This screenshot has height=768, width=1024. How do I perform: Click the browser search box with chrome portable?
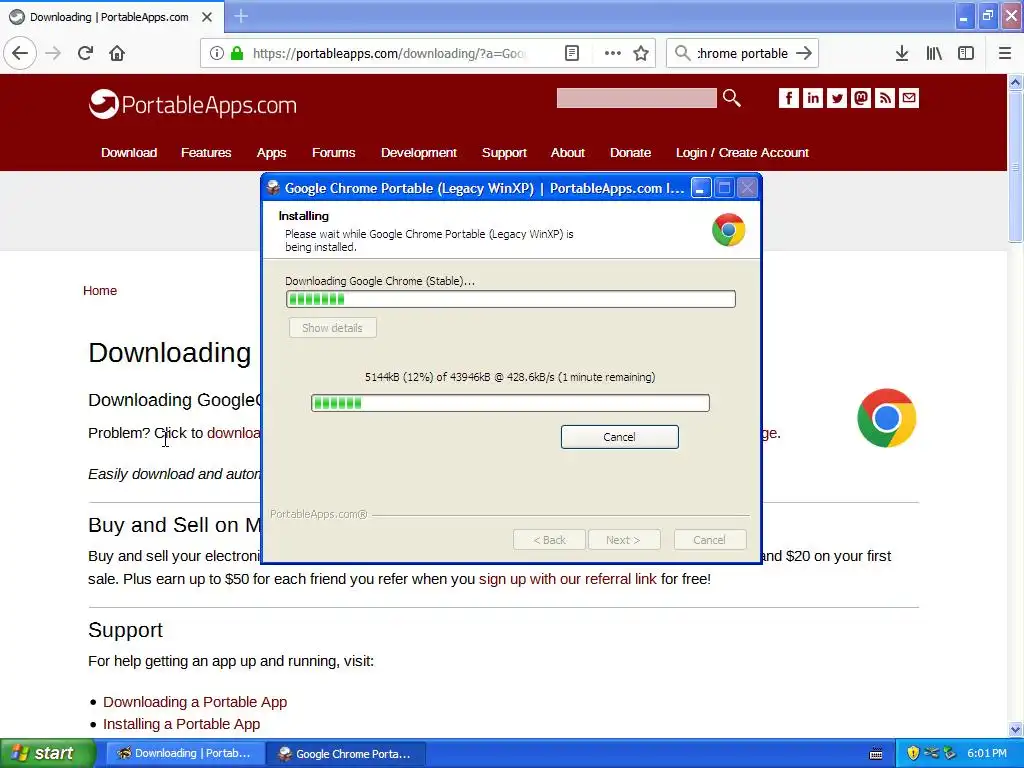tap(742, 53)
